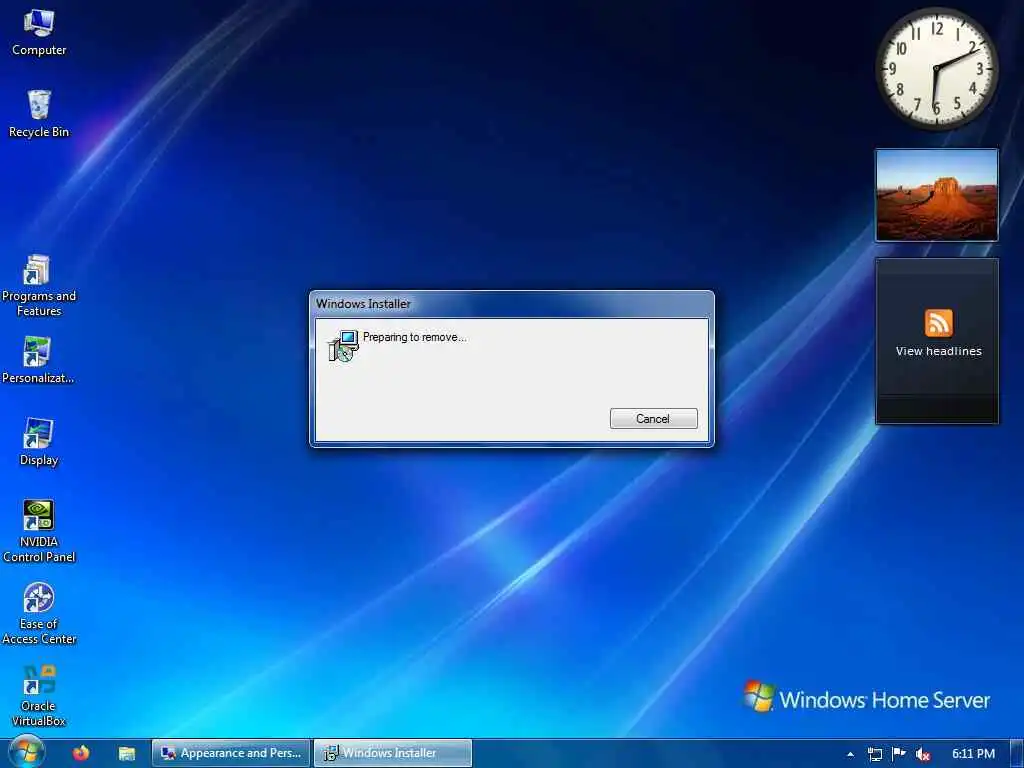The height and width of the screenshot is (768, 1024).
Task: Open the Start menu orb
Action: (26, 752)
